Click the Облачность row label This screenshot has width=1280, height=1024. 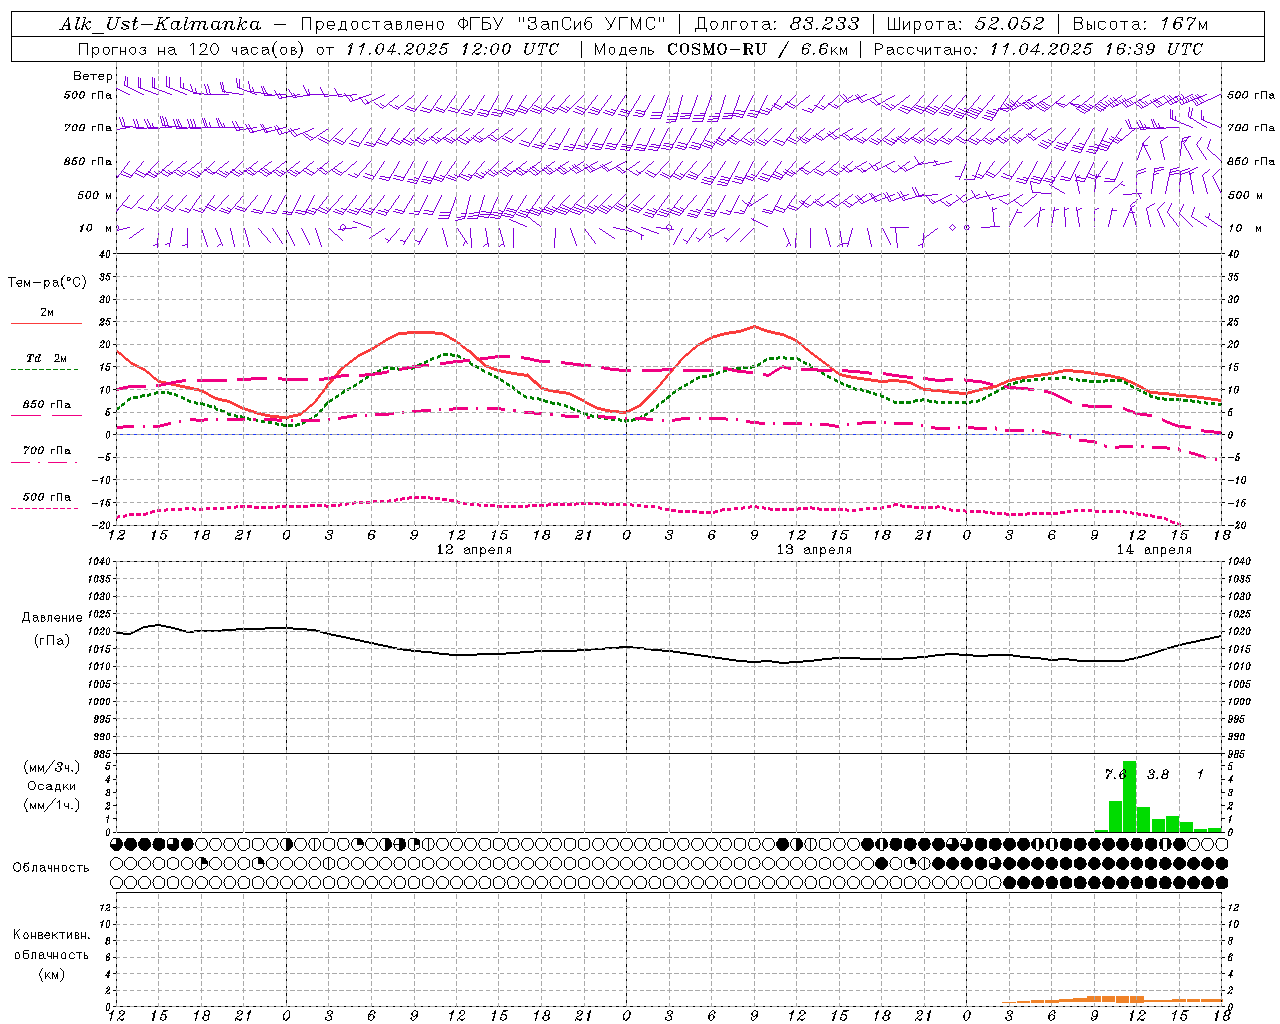point(51,868)
